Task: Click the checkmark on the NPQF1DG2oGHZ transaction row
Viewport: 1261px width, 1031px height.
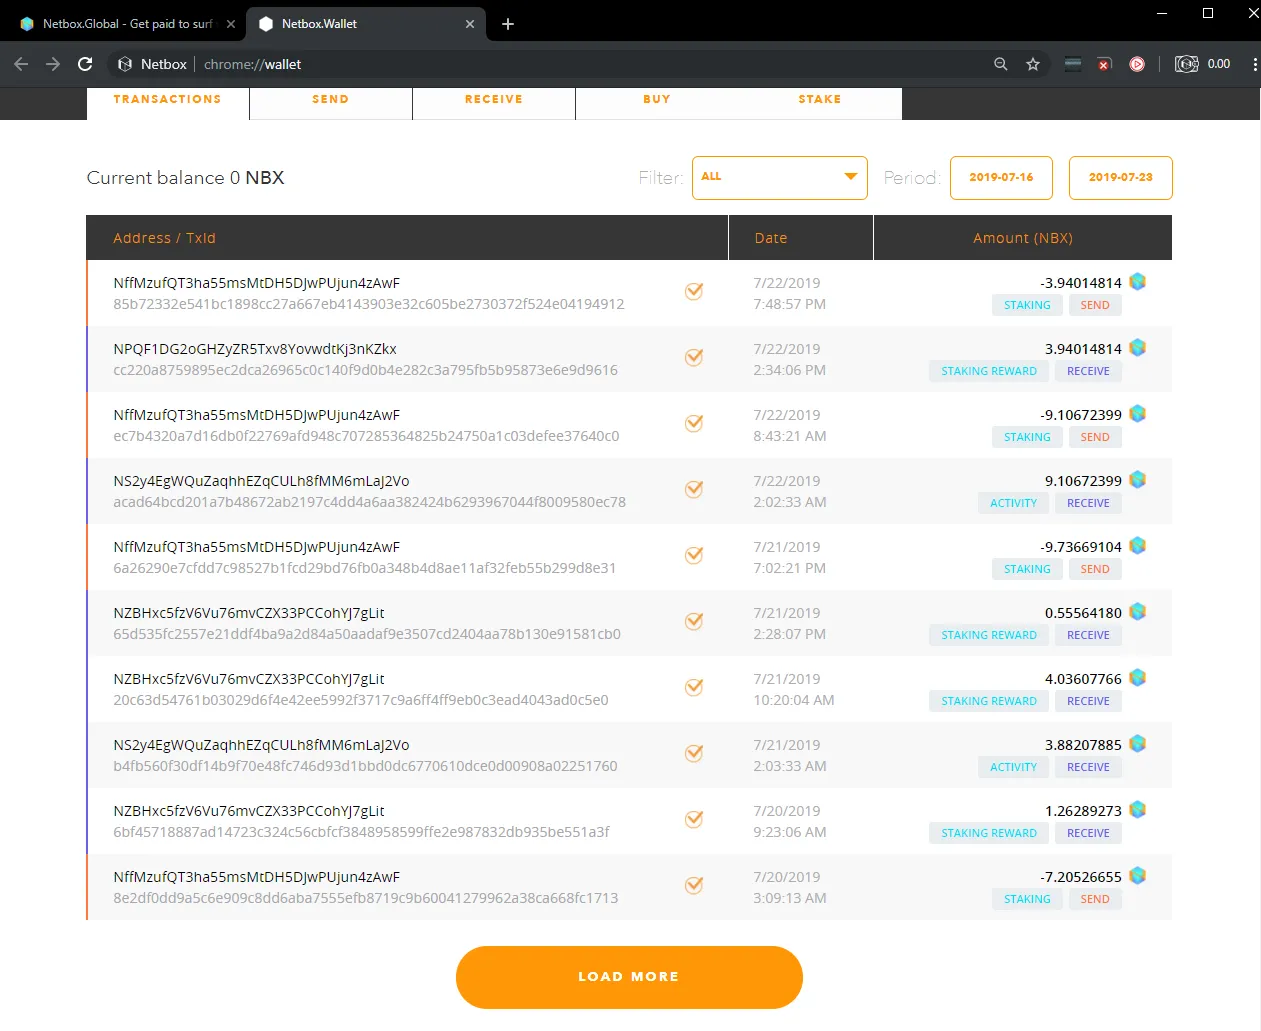Action: coord(693,357)
